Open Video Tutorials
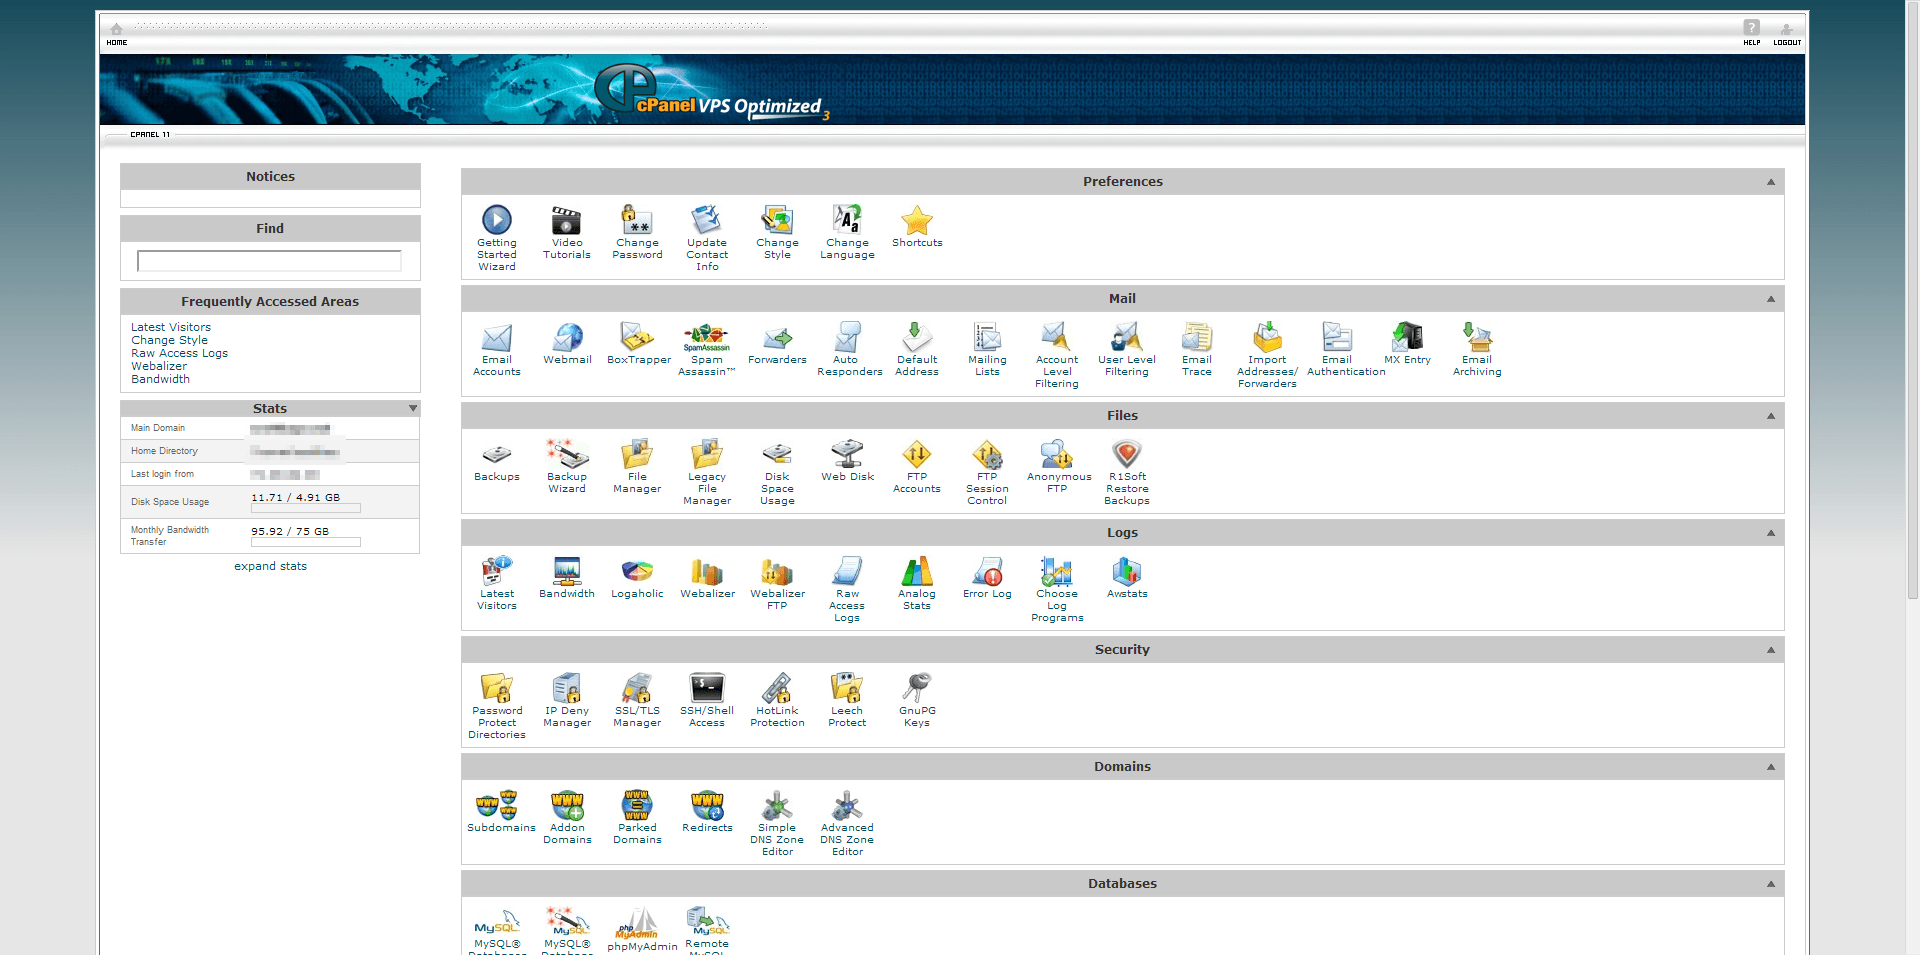 coord(567,220)
